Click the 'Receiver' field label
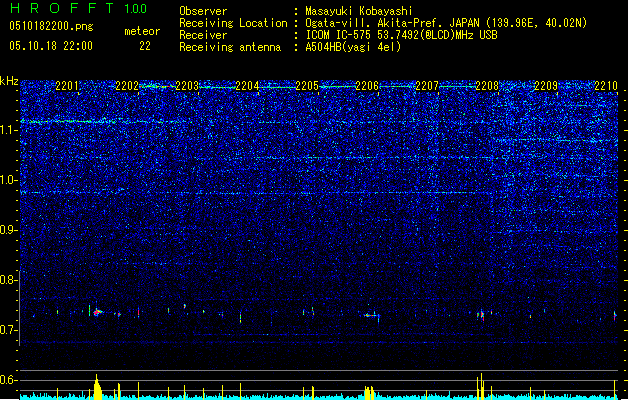629x400 pixels. [203, 35]
